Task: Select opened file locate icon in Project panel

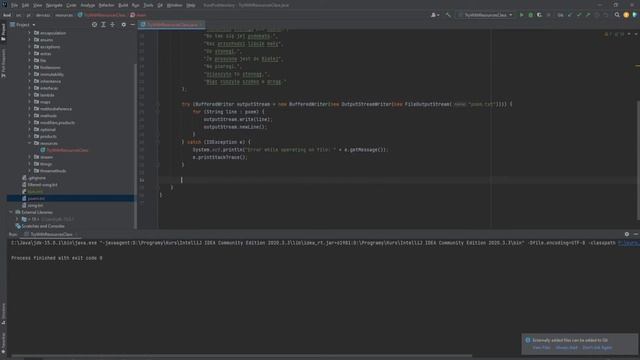Action: [94, 24]
